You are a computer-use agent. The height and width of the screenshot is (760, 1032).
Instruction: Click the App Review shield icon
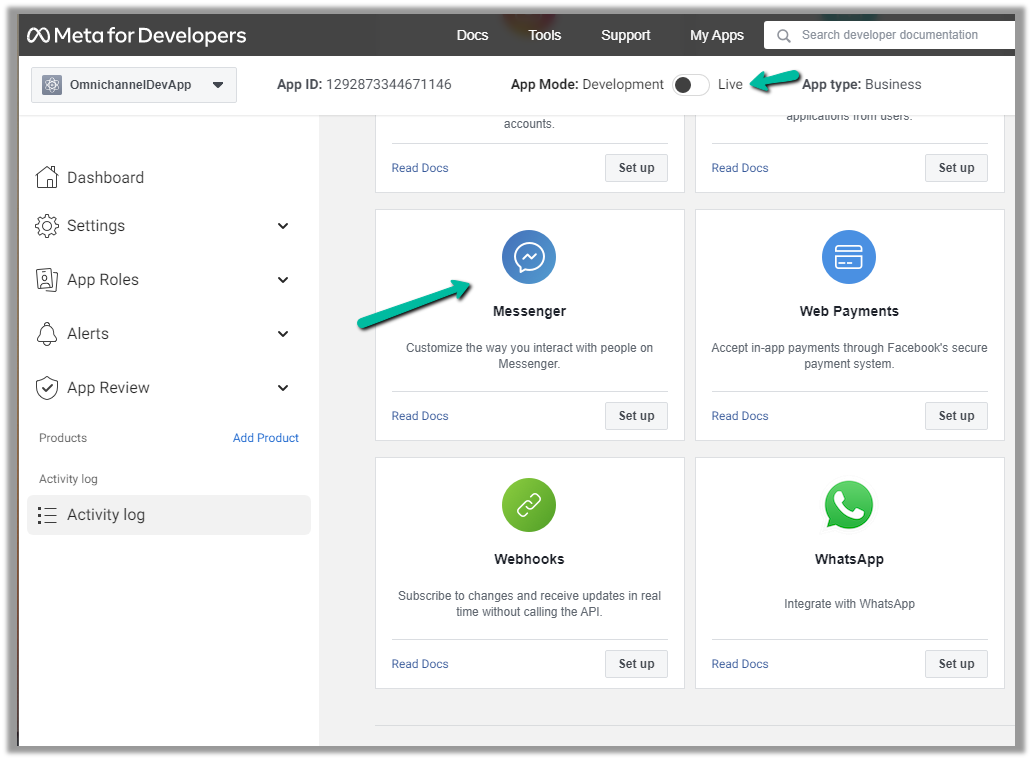[x=47, y=388]
